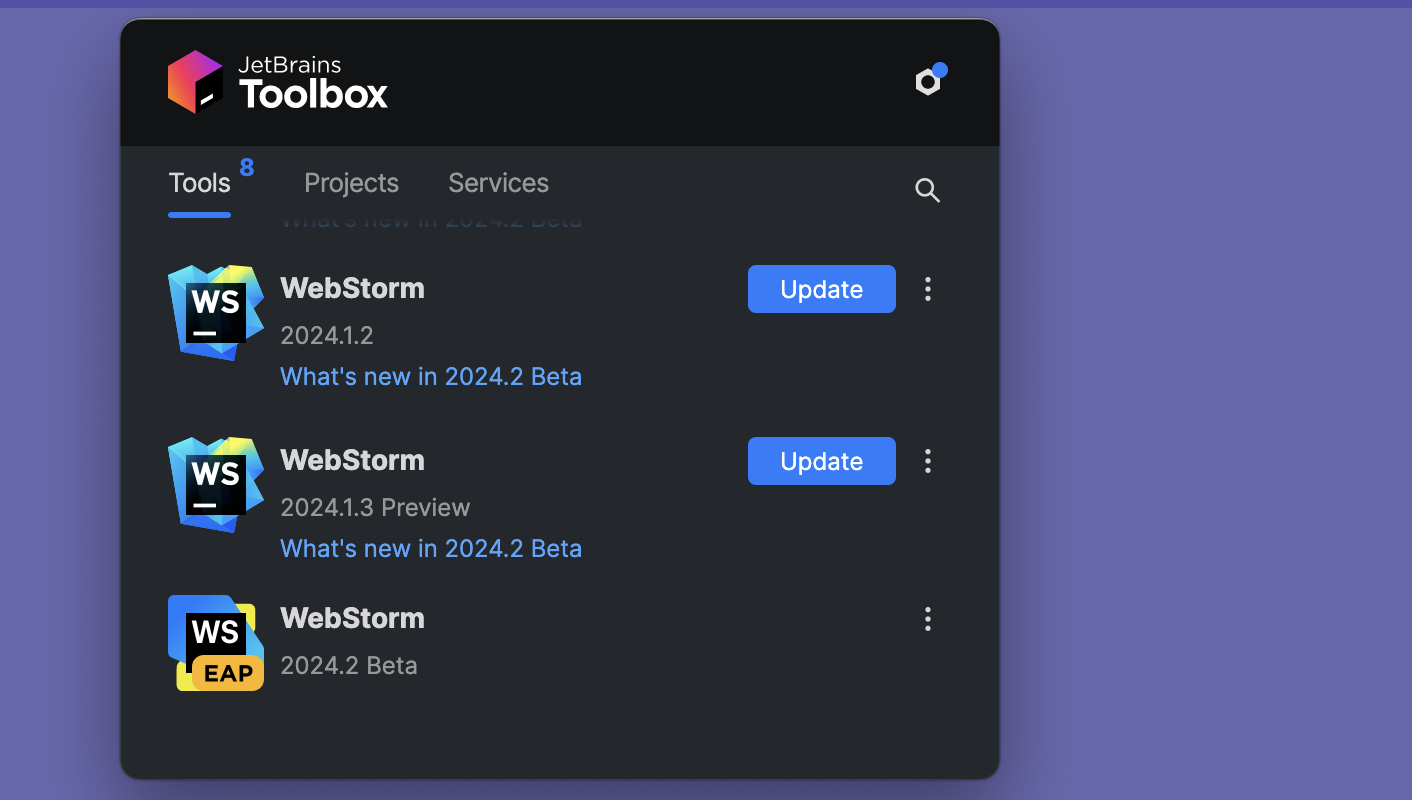Open options menu for WebStorm 2024.1.2
This screenshot has width=1412, height=800.
[x=928, y=289]
